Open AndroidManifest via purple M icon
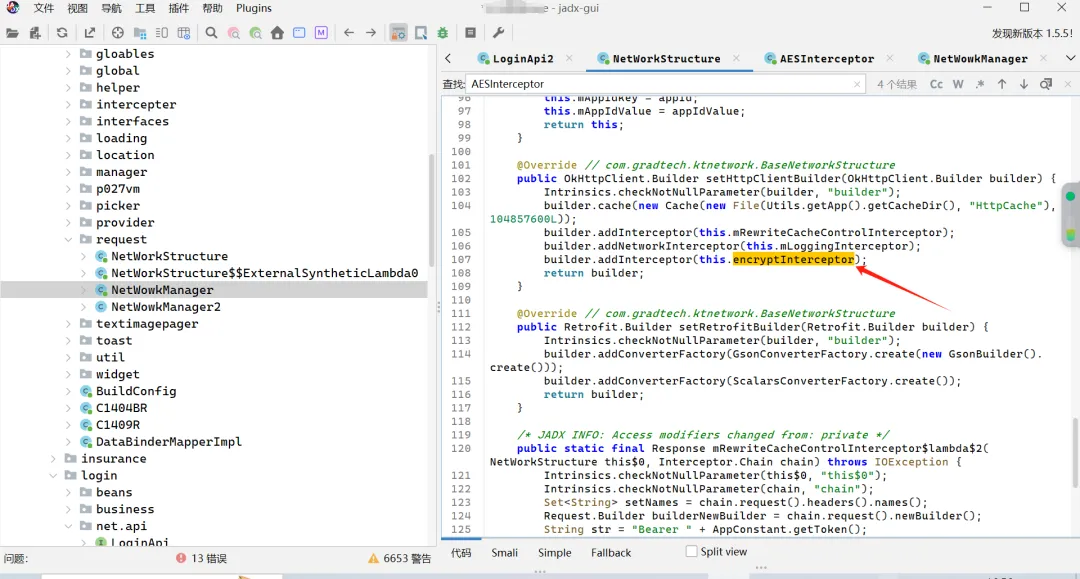The height and width of the screenshot is (579, 1080). coord(321,33)
